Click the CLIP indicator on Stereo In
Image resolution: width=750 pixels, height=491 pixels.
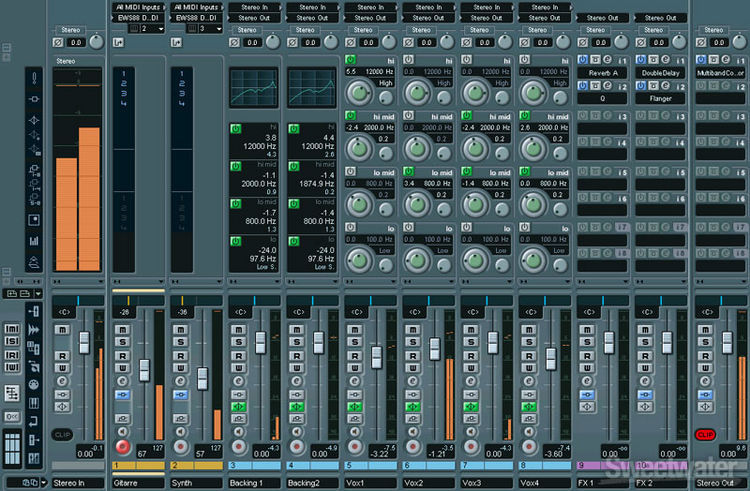coord(62,435)
